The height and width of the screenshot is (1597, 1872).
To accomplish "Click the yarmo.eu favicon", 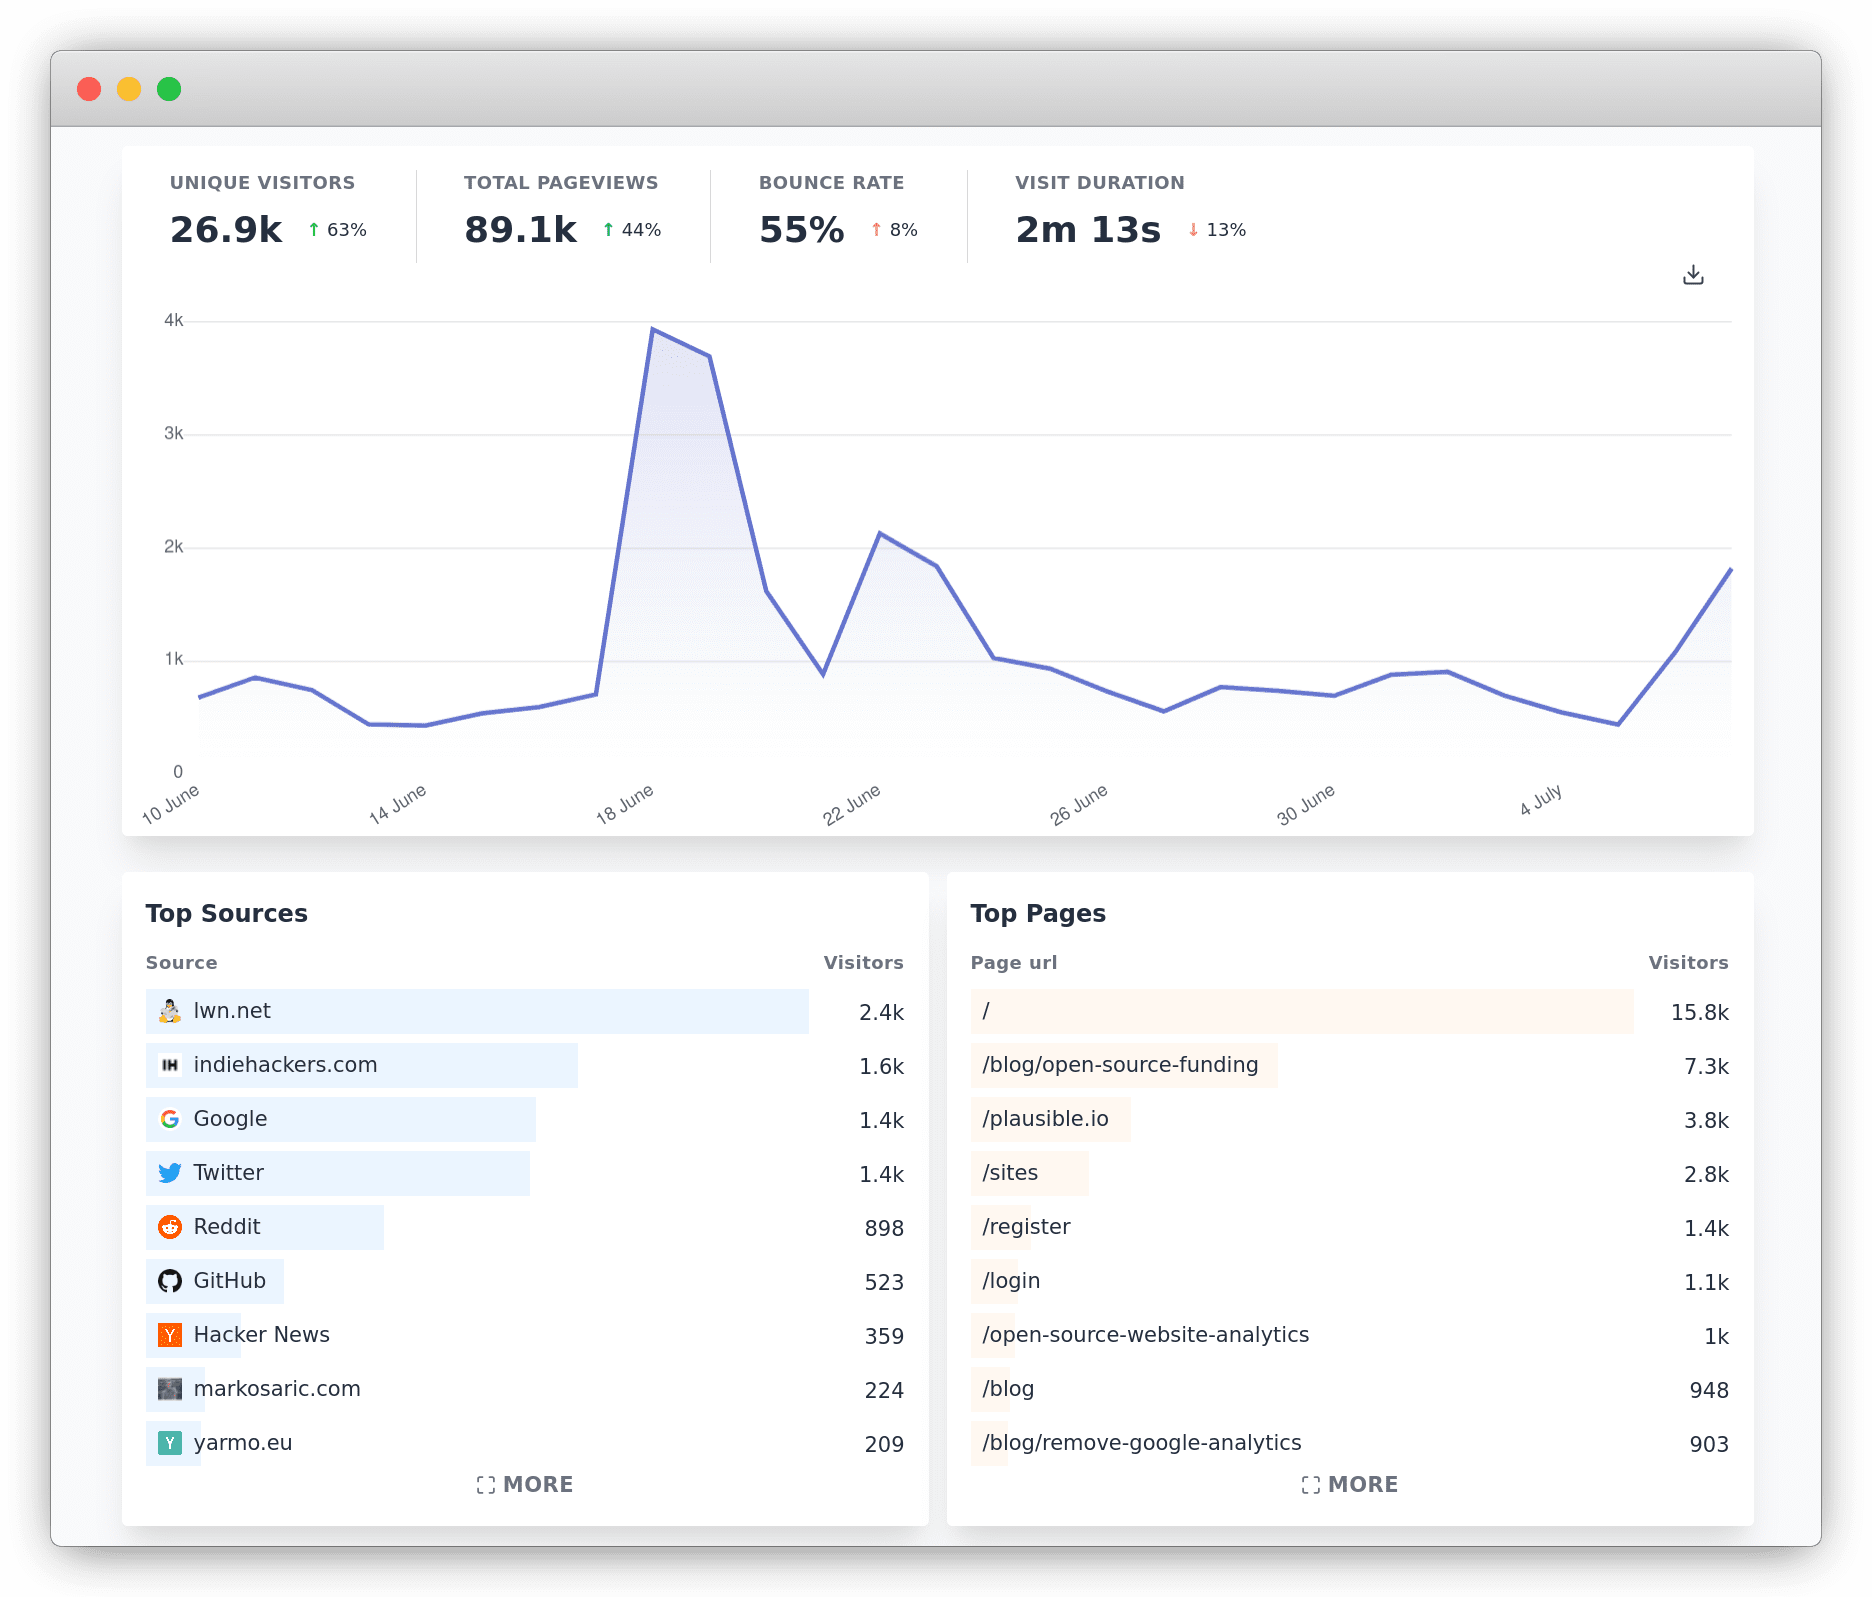I will 170,1443.
